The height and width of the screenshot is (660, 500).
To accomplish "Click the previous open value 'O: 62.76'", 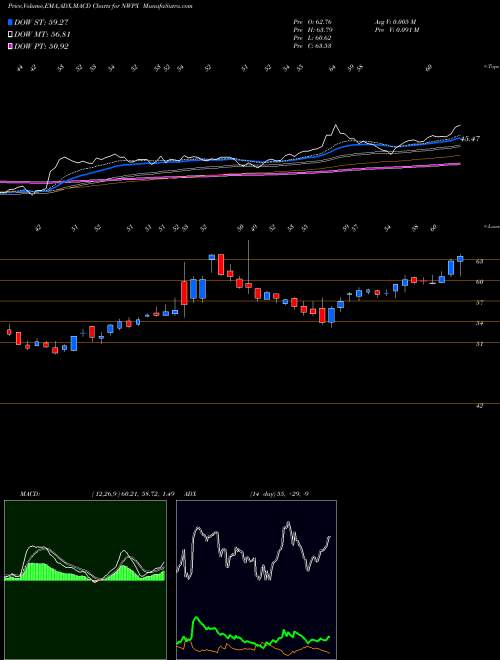I will click(319, 22).
